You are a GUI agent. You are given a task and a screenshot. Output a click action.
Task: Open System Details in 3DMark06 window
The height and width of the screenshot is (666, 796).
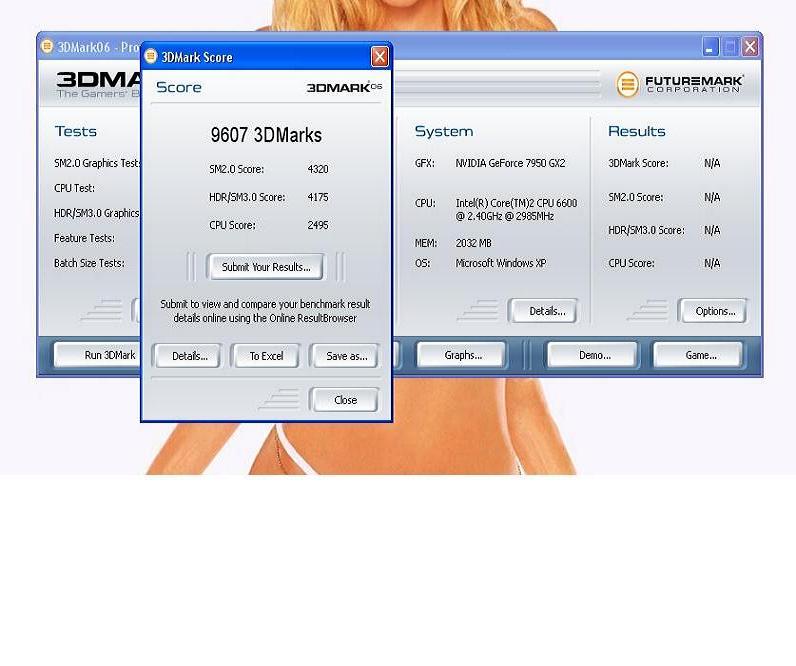pos(544,311)
